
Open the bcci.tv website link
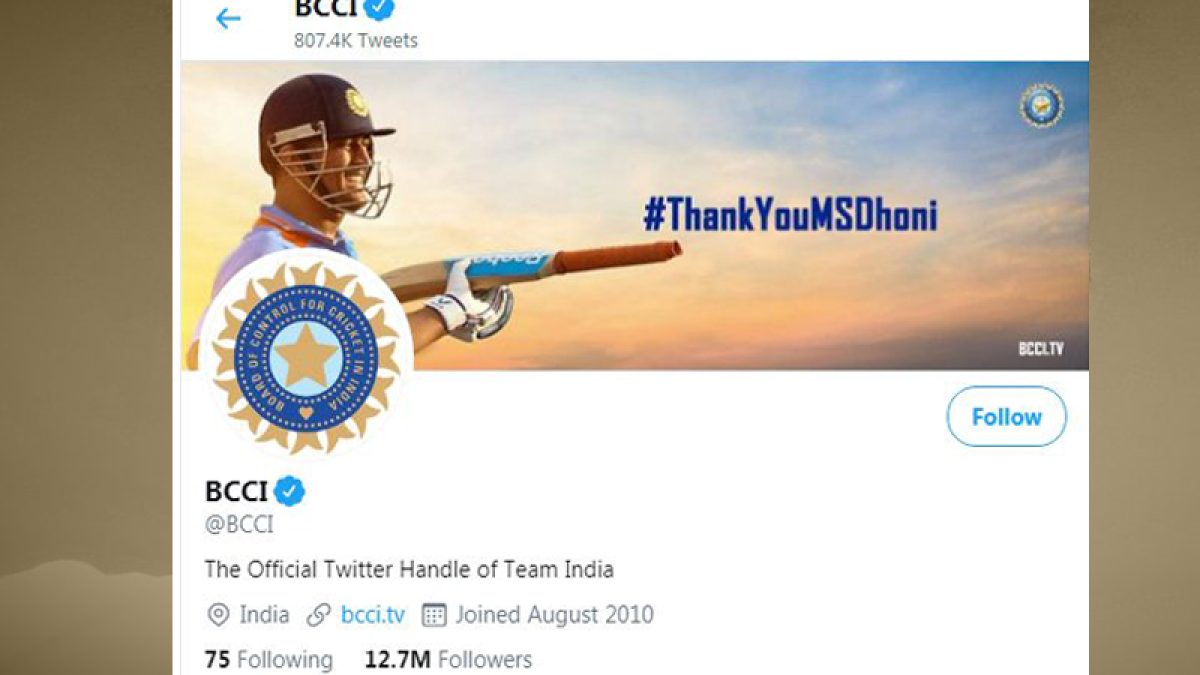(373, 614)
